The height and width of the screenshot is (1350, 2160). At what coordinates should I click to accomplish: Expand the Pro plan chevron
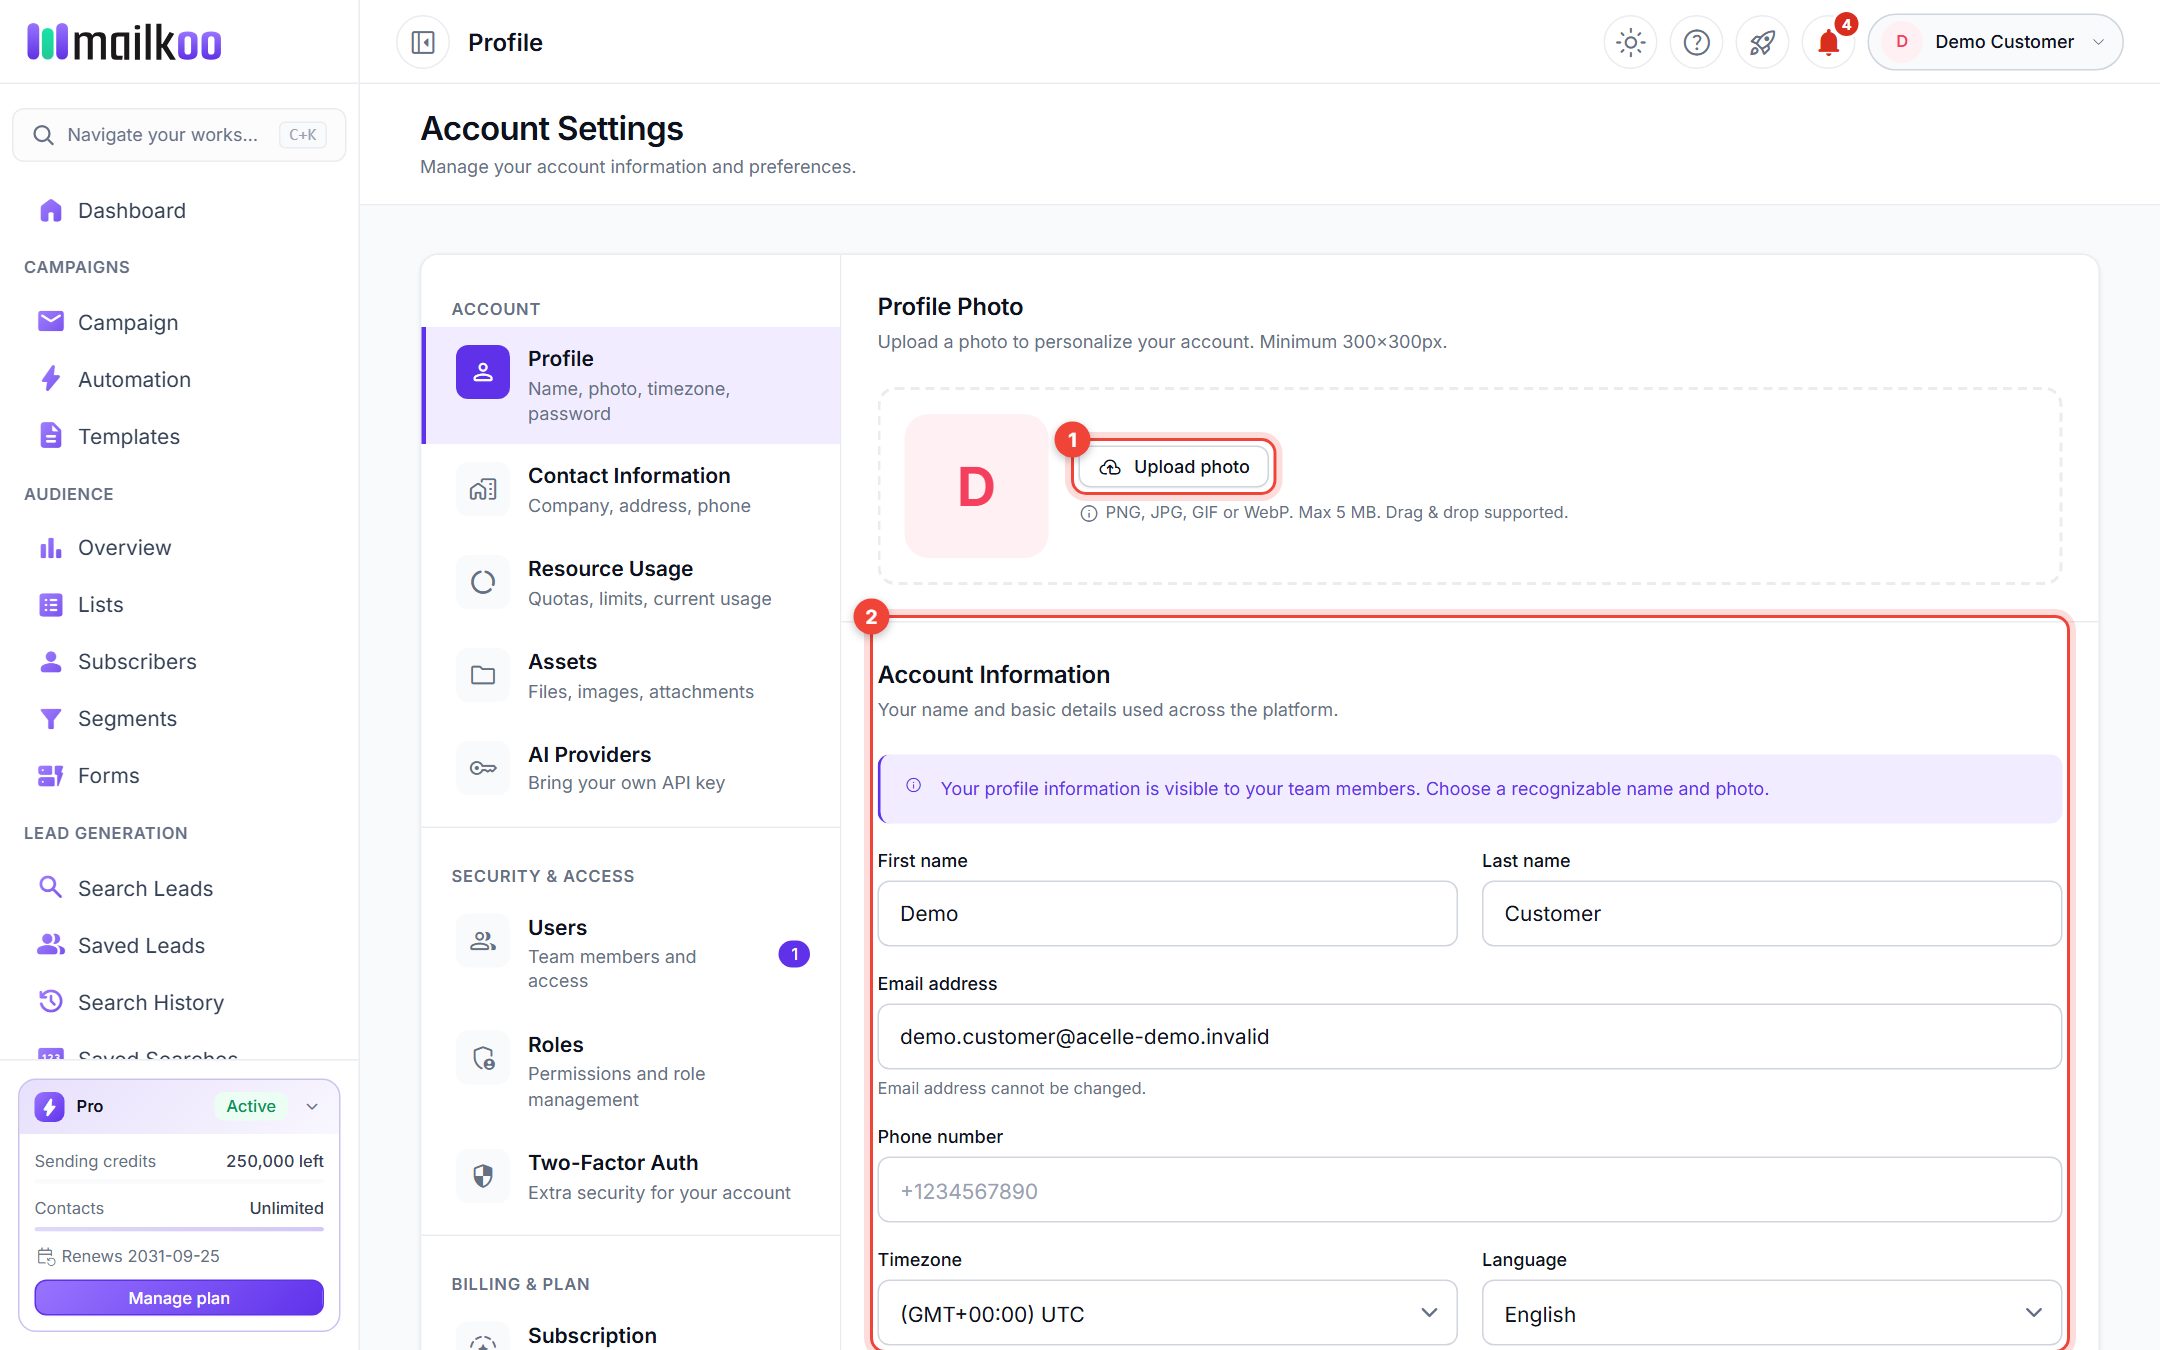tap(312, 1106)
